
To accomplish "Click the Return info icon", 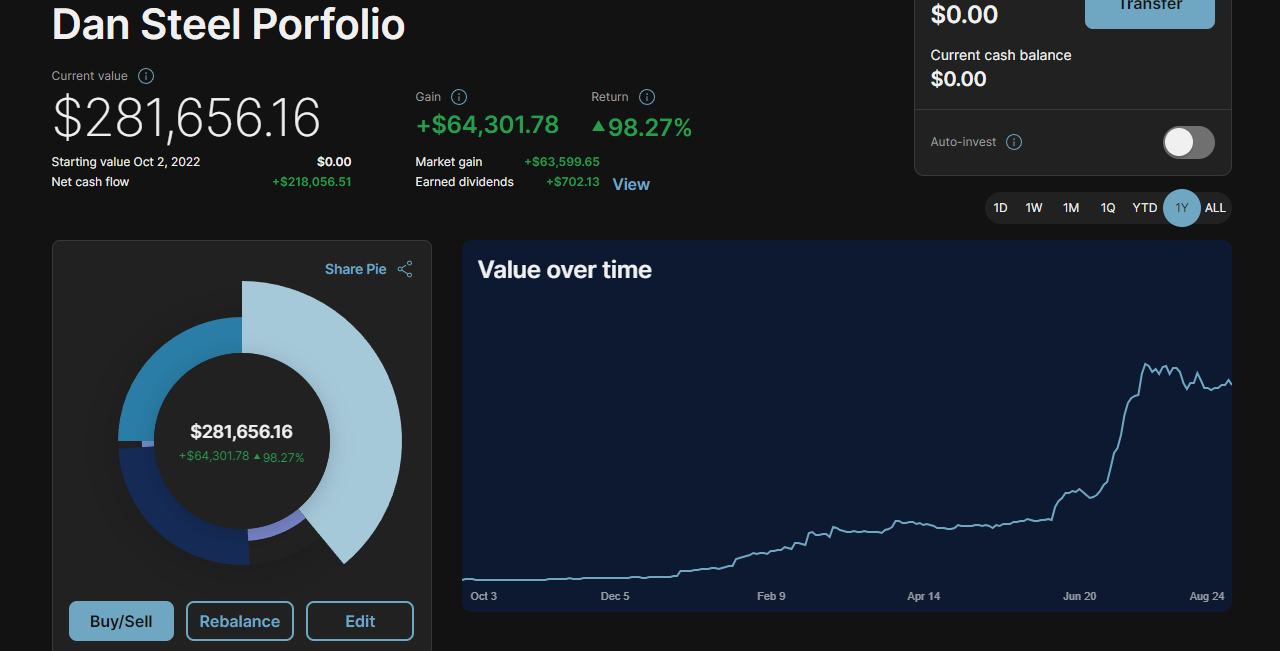I will coord(647,97).
